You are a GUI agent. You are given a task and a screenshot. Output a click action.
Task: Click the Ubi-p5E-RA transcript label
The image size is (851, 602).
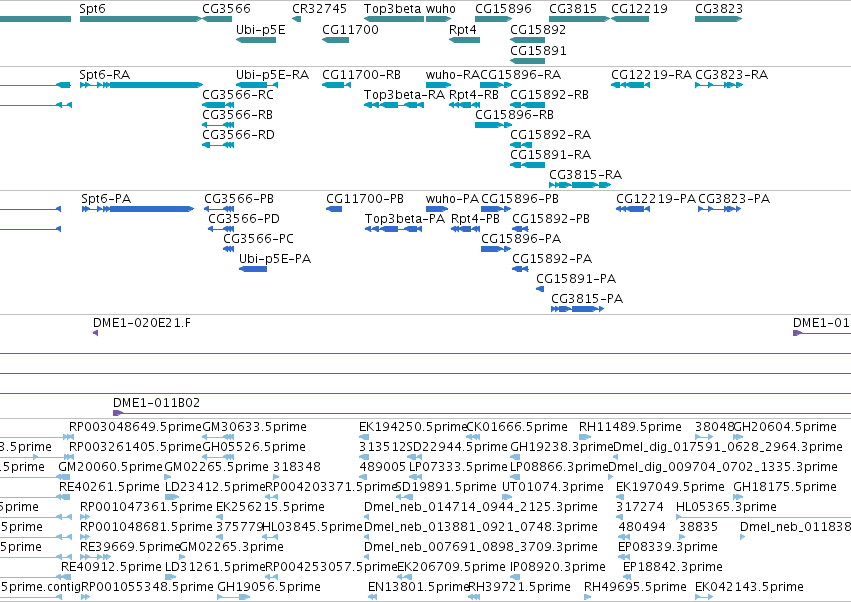point(272,74)
